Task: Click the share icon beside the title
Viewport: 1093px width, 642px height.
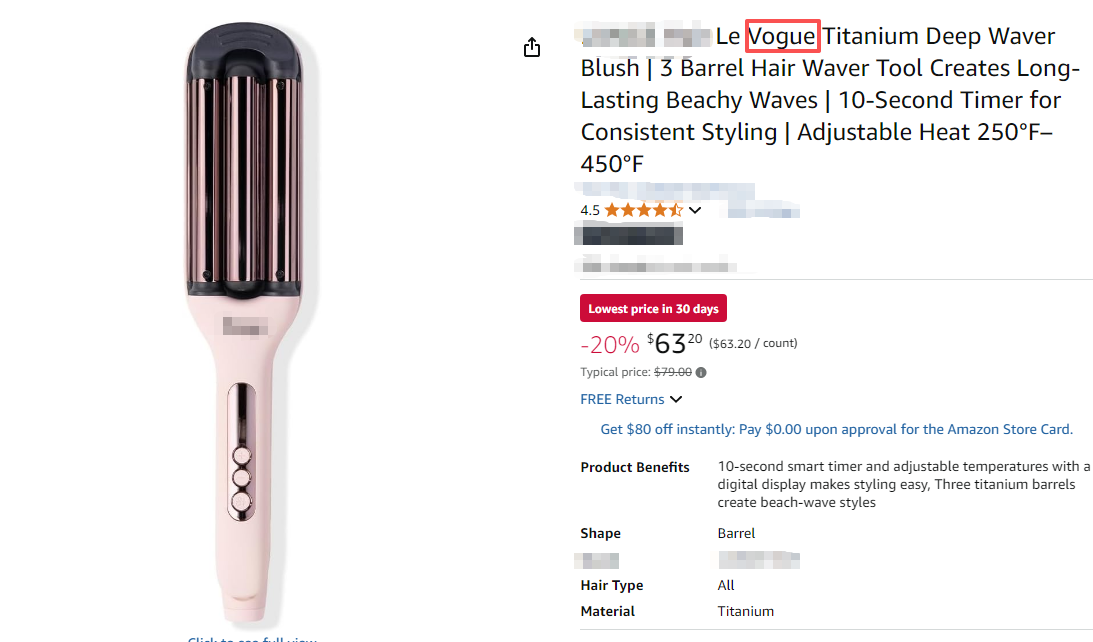Action: pyautogui.click(x=532, y=48)
